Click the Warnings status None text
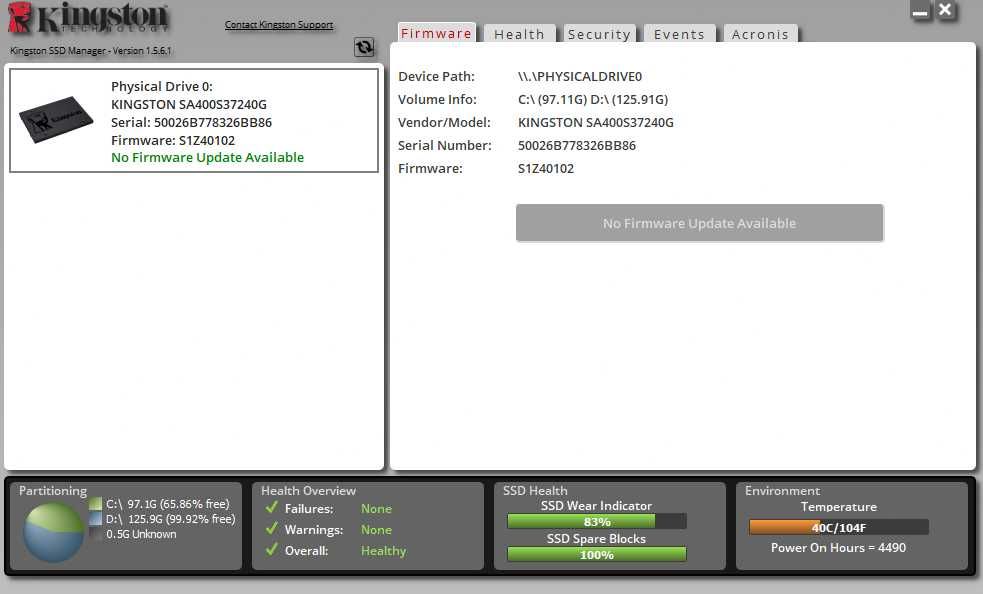This screenshot has width=983, height=594. (x=376, y=530)
